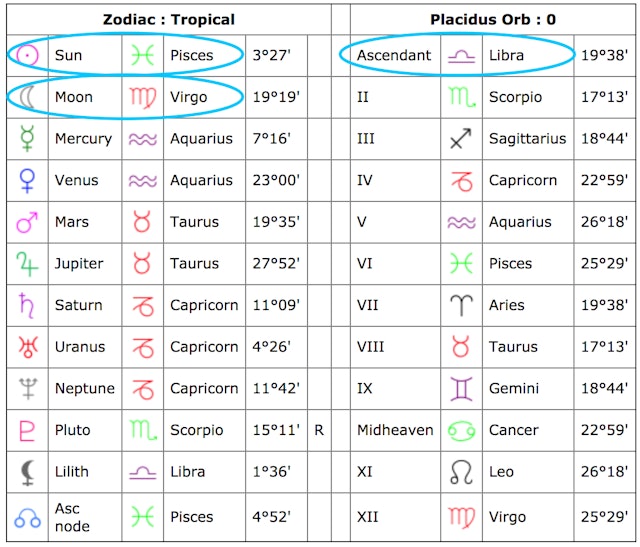
Task: Click the pink Mars symbol
Action: (27, 222)
